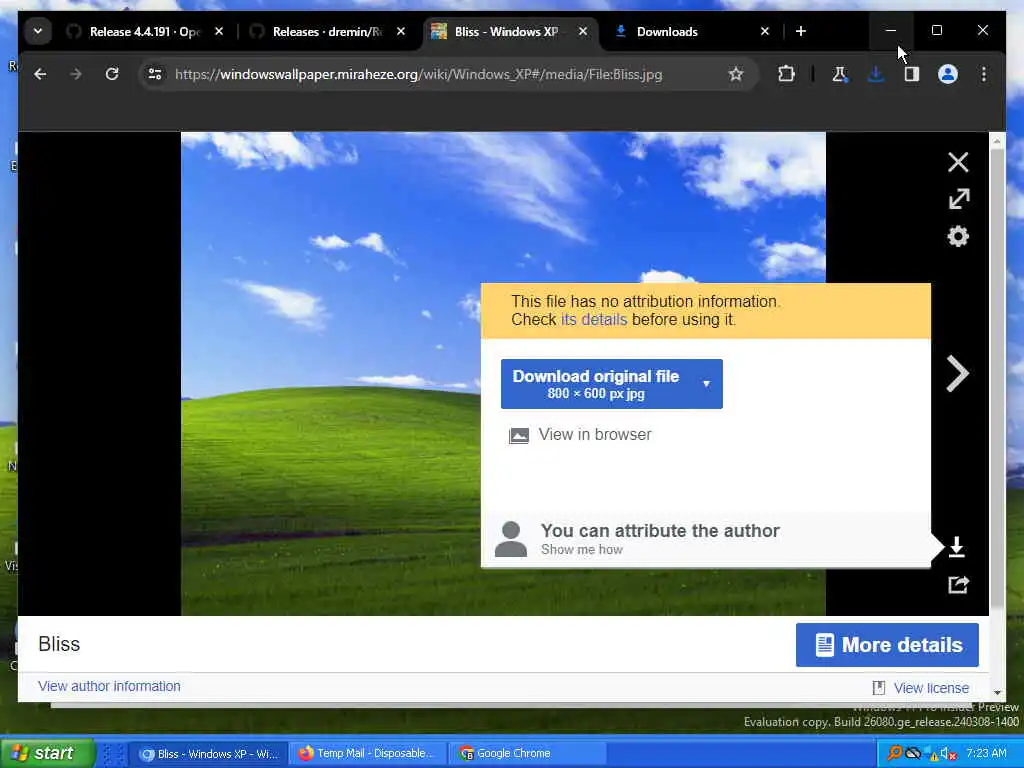Open Temp Mail Firefox taskbar item
The height and width of the screenshot is (768, 1024).
368,754
